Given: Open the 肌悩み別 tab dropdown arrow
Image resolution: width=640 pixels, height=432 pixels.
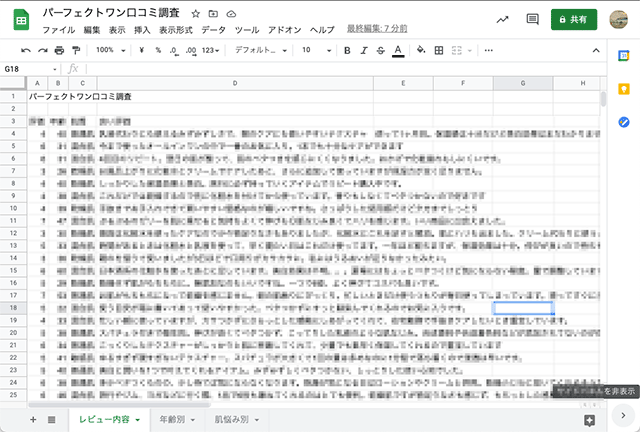Looking at the screenshot, I should click(257, 420).
